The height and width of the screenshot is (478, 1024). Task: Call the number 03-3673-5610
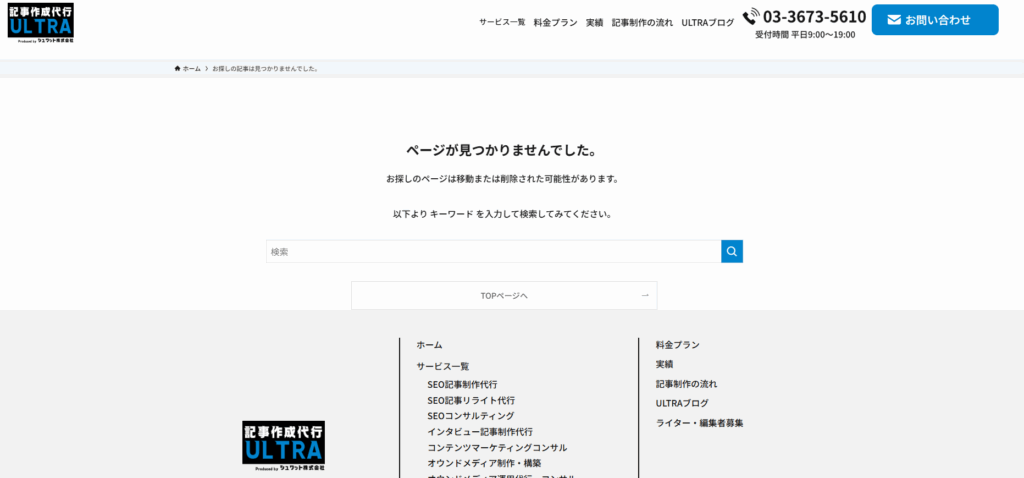point(814,16)
